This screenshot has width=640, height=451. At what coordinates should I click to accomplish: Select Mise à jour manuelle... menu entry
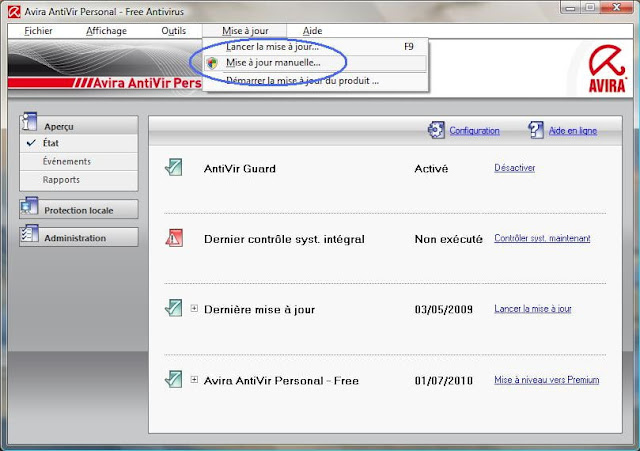pyautogui.click(x=316, y=63)
